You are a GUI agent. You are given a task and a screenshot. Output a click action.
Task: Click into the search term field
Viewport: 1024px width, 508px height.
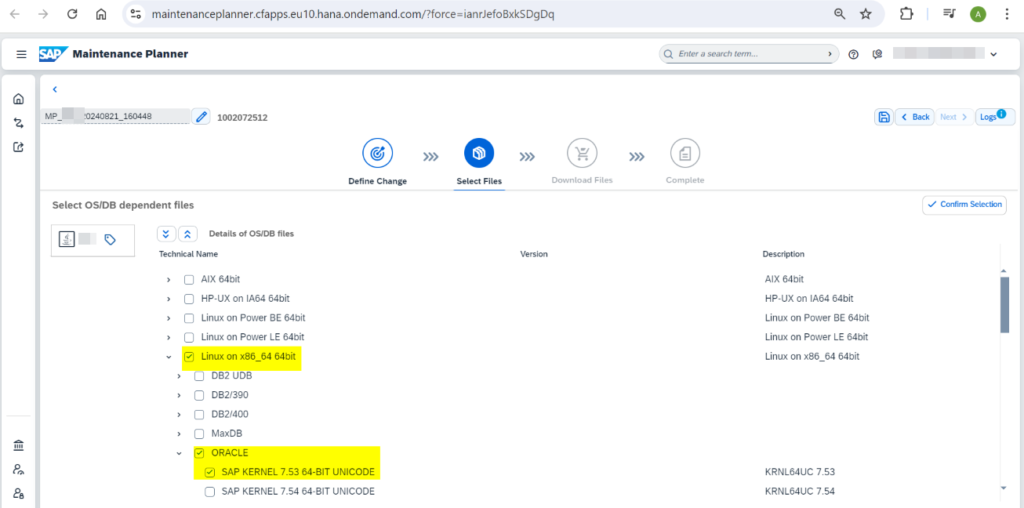(748, 54)
